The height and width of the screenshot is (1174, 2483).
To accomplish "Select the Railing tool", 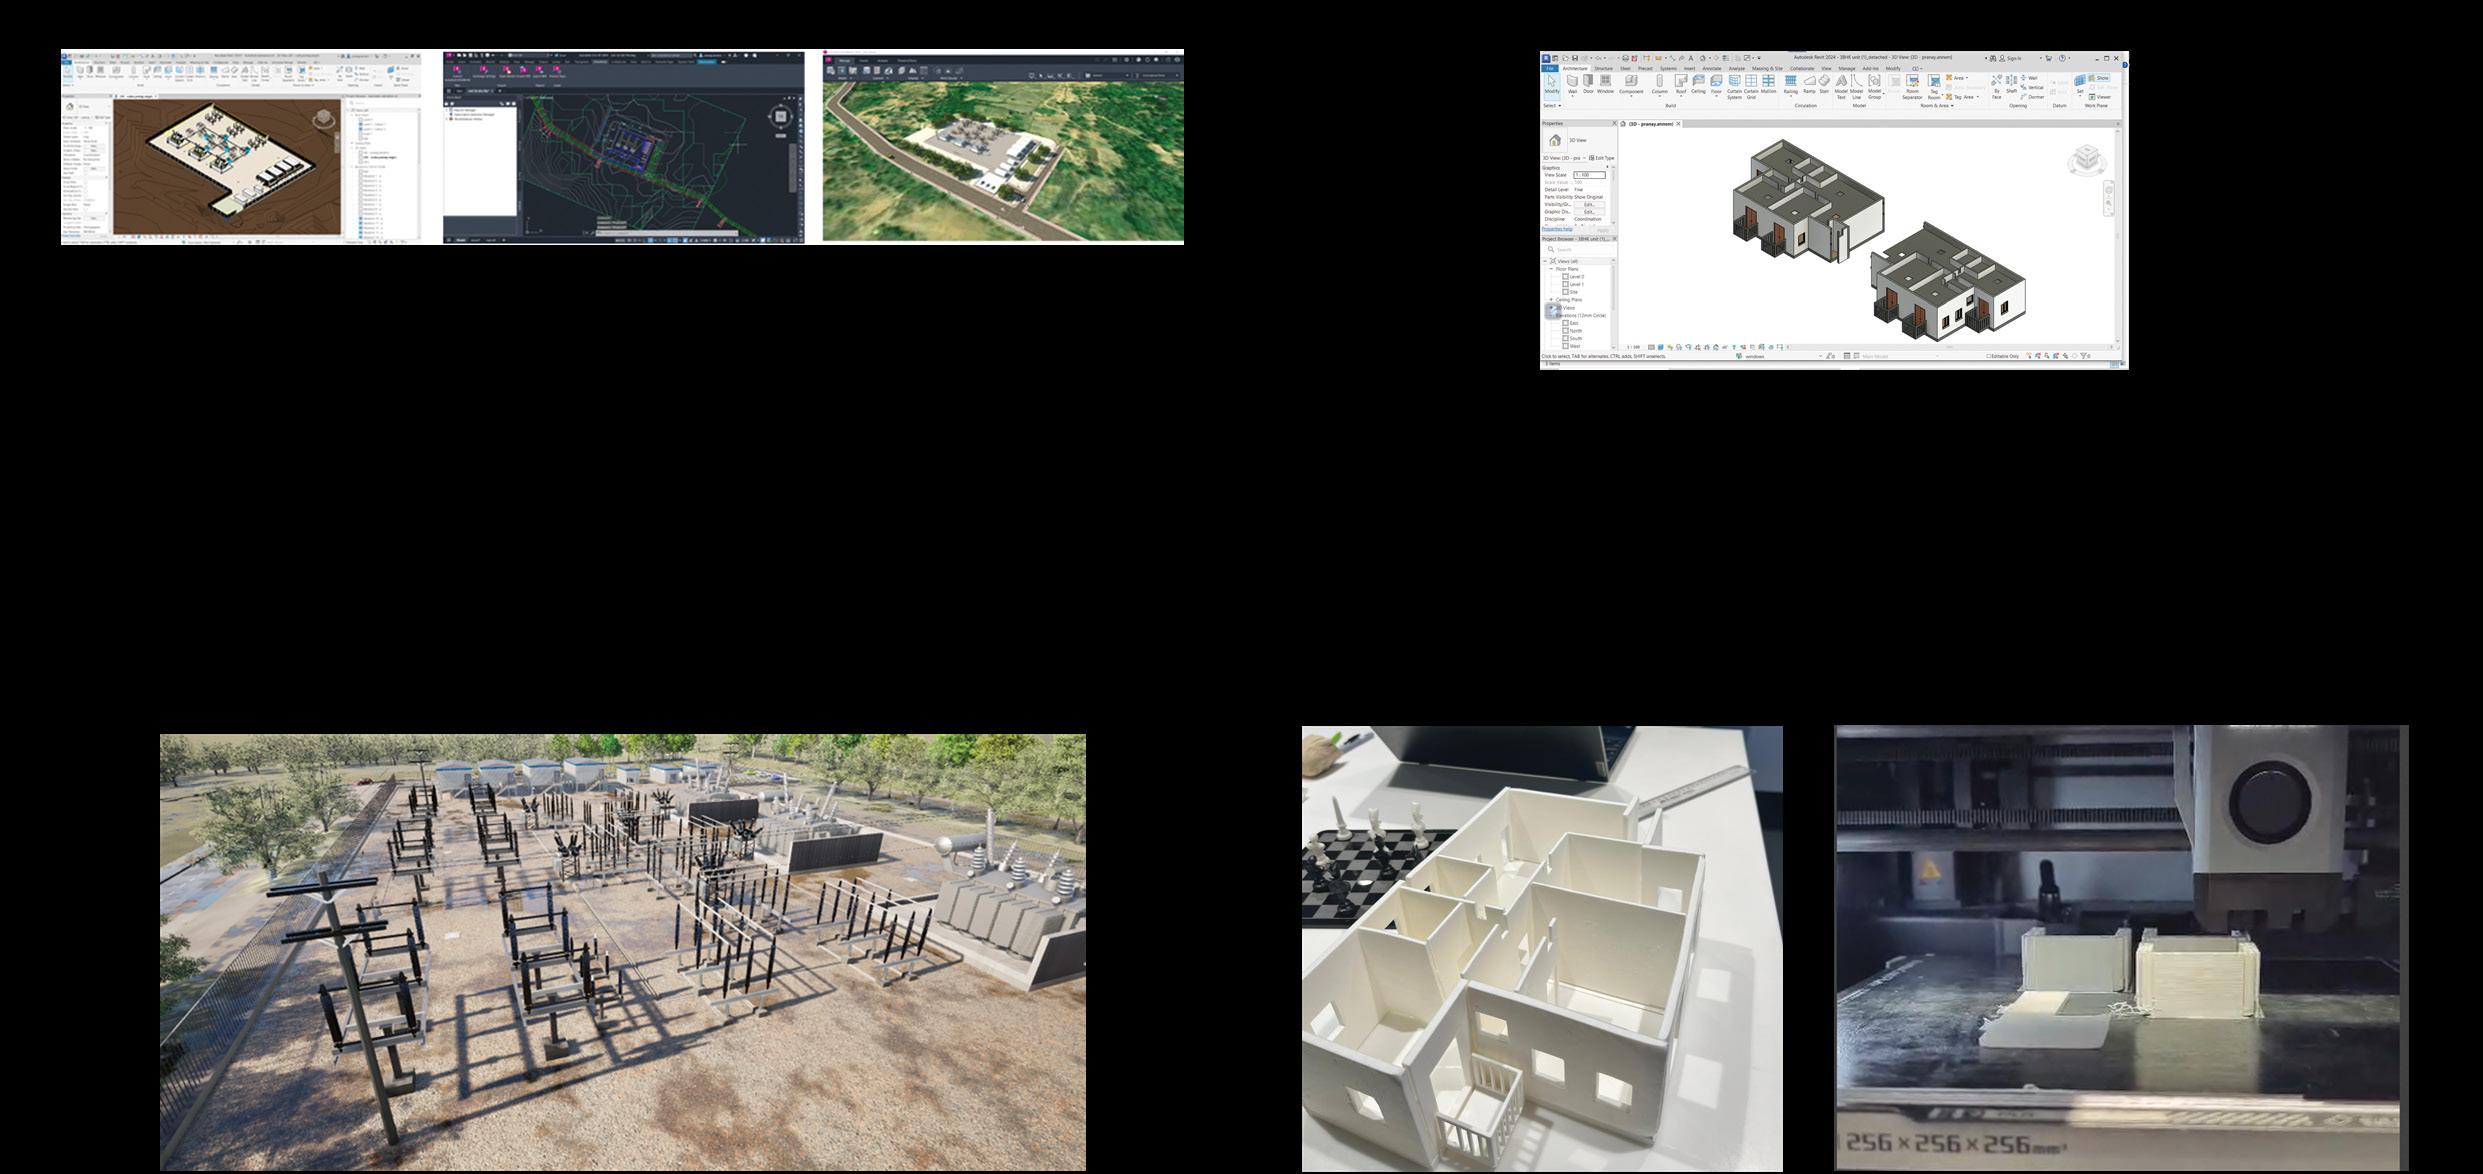I will coord(1790,81).
